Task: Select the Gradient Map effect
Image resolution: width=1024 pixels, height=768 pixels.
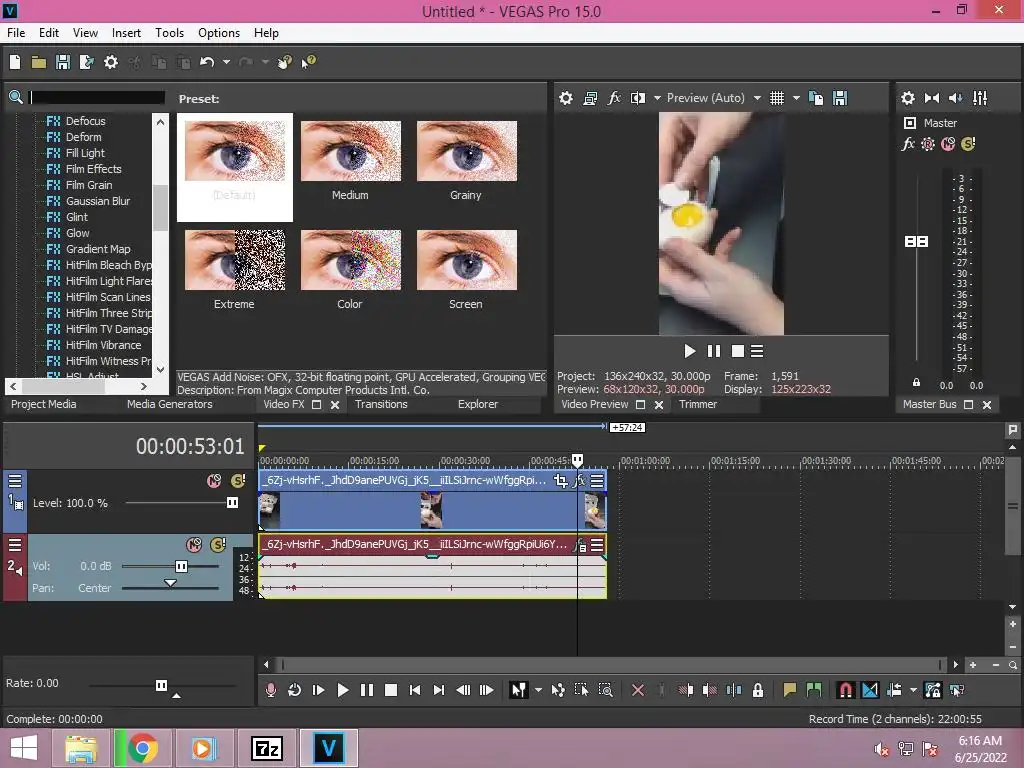Action: click(98, 249)
